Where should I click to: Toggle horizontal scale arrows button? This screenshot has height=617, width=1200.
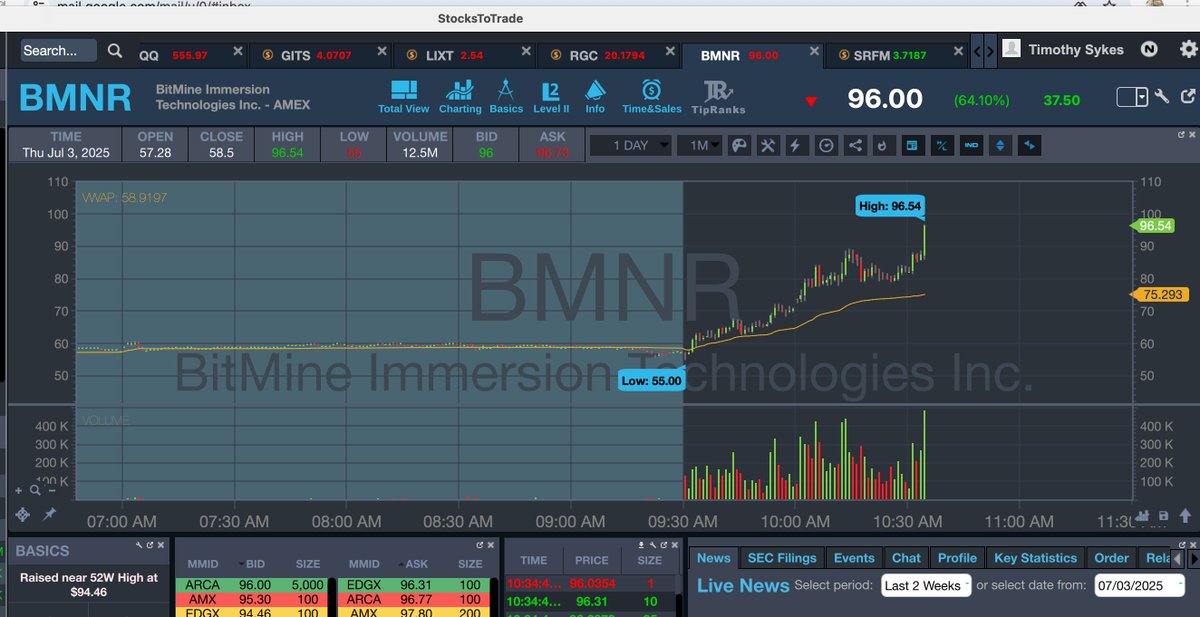pyautogui.click(x=1029, y=145)
